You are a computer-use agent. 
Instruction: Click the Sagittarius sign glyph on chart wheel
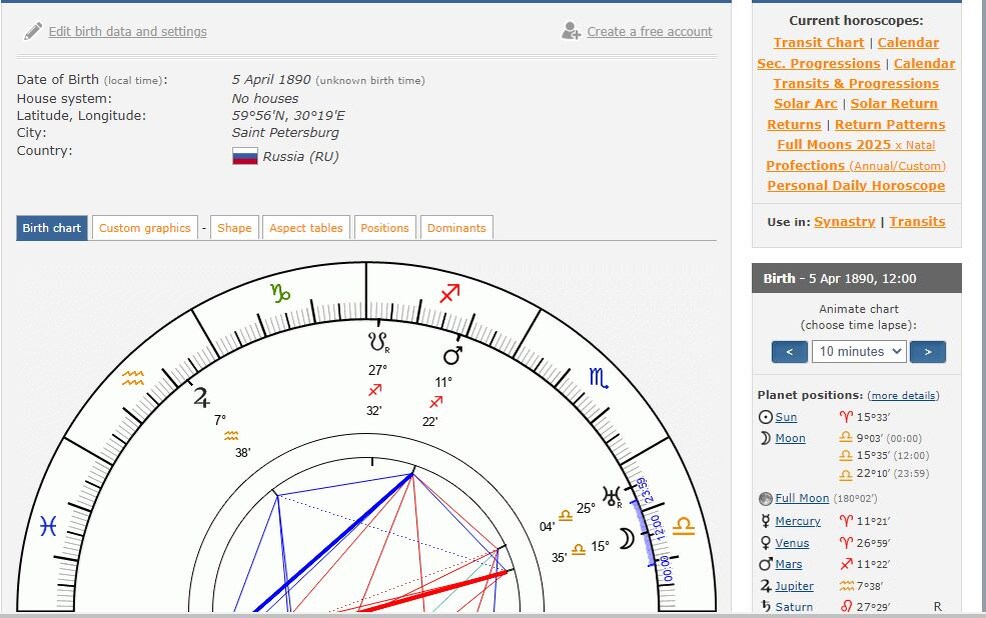pos(450,293)
